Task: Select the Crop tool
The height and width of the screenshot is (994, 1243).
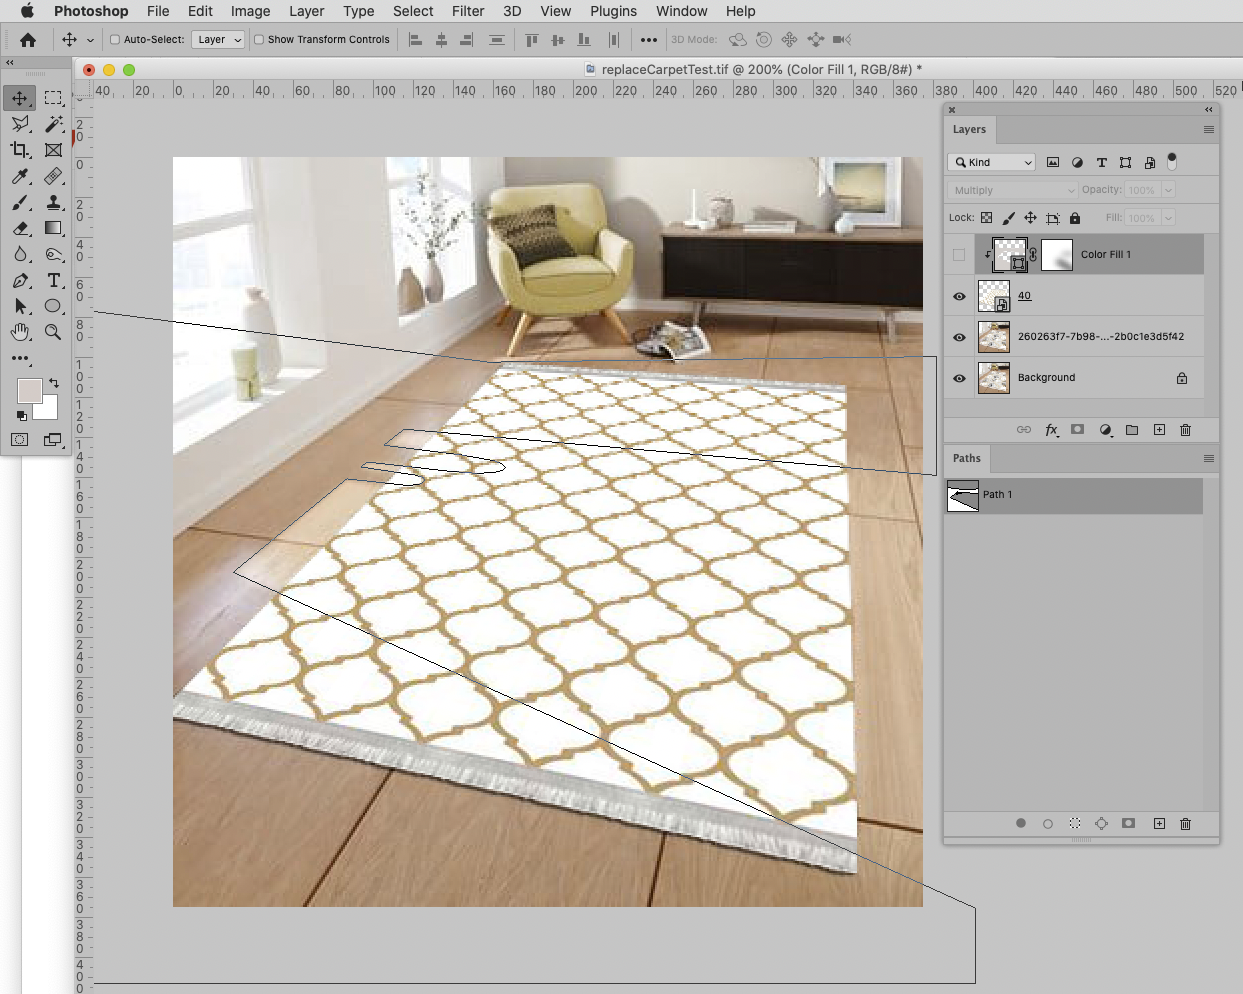Action: [20, 150]
